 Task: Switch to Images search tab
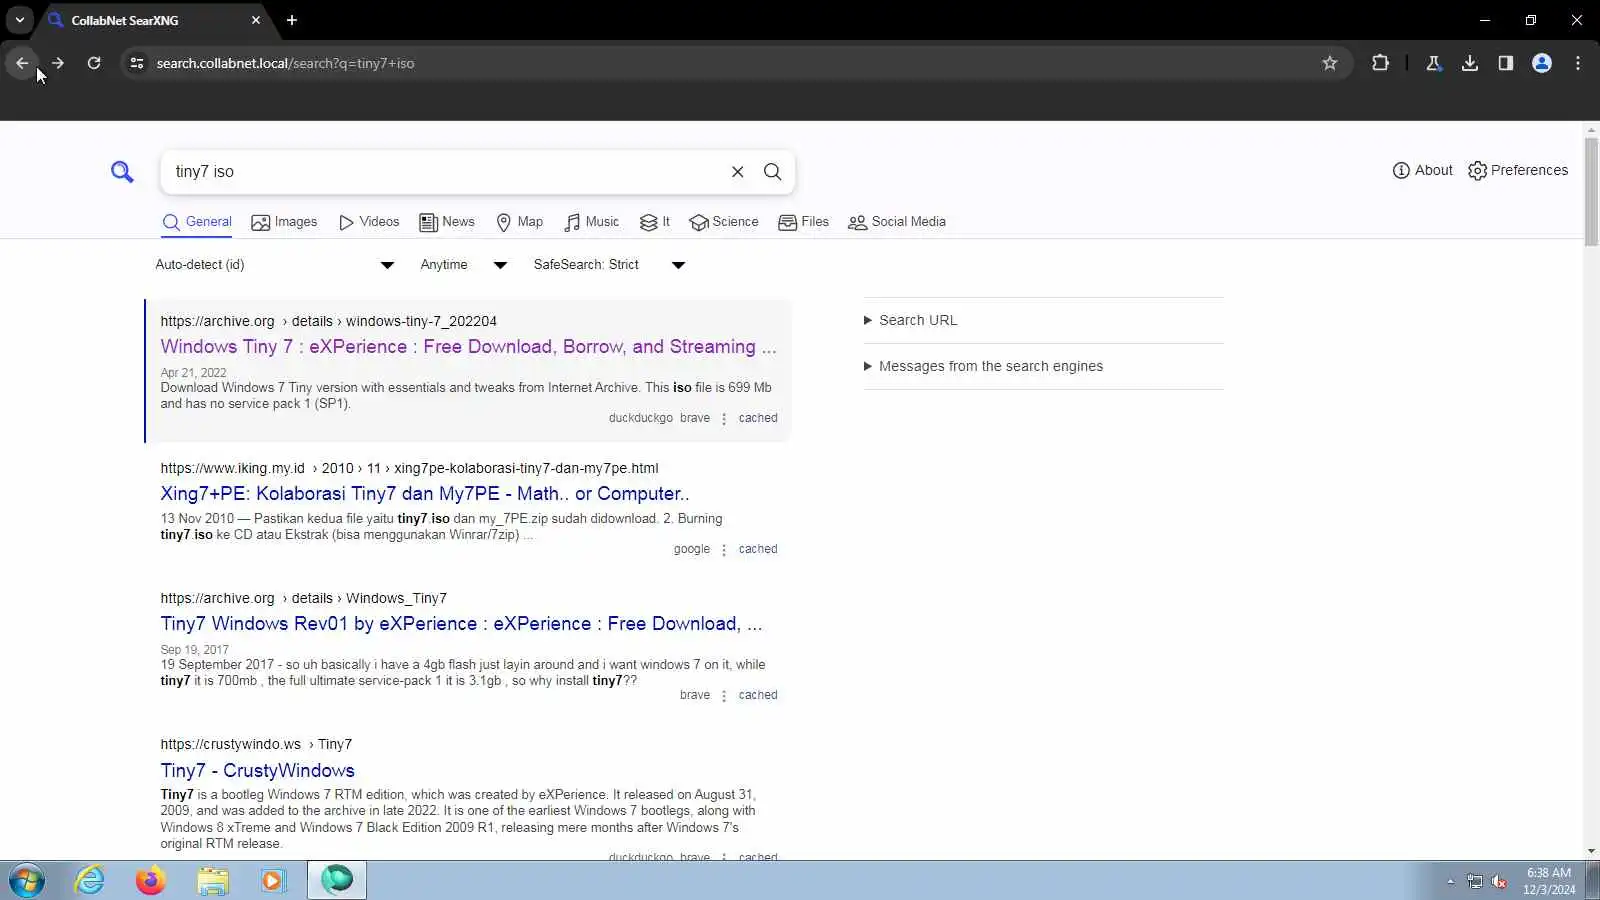(284, 222)
